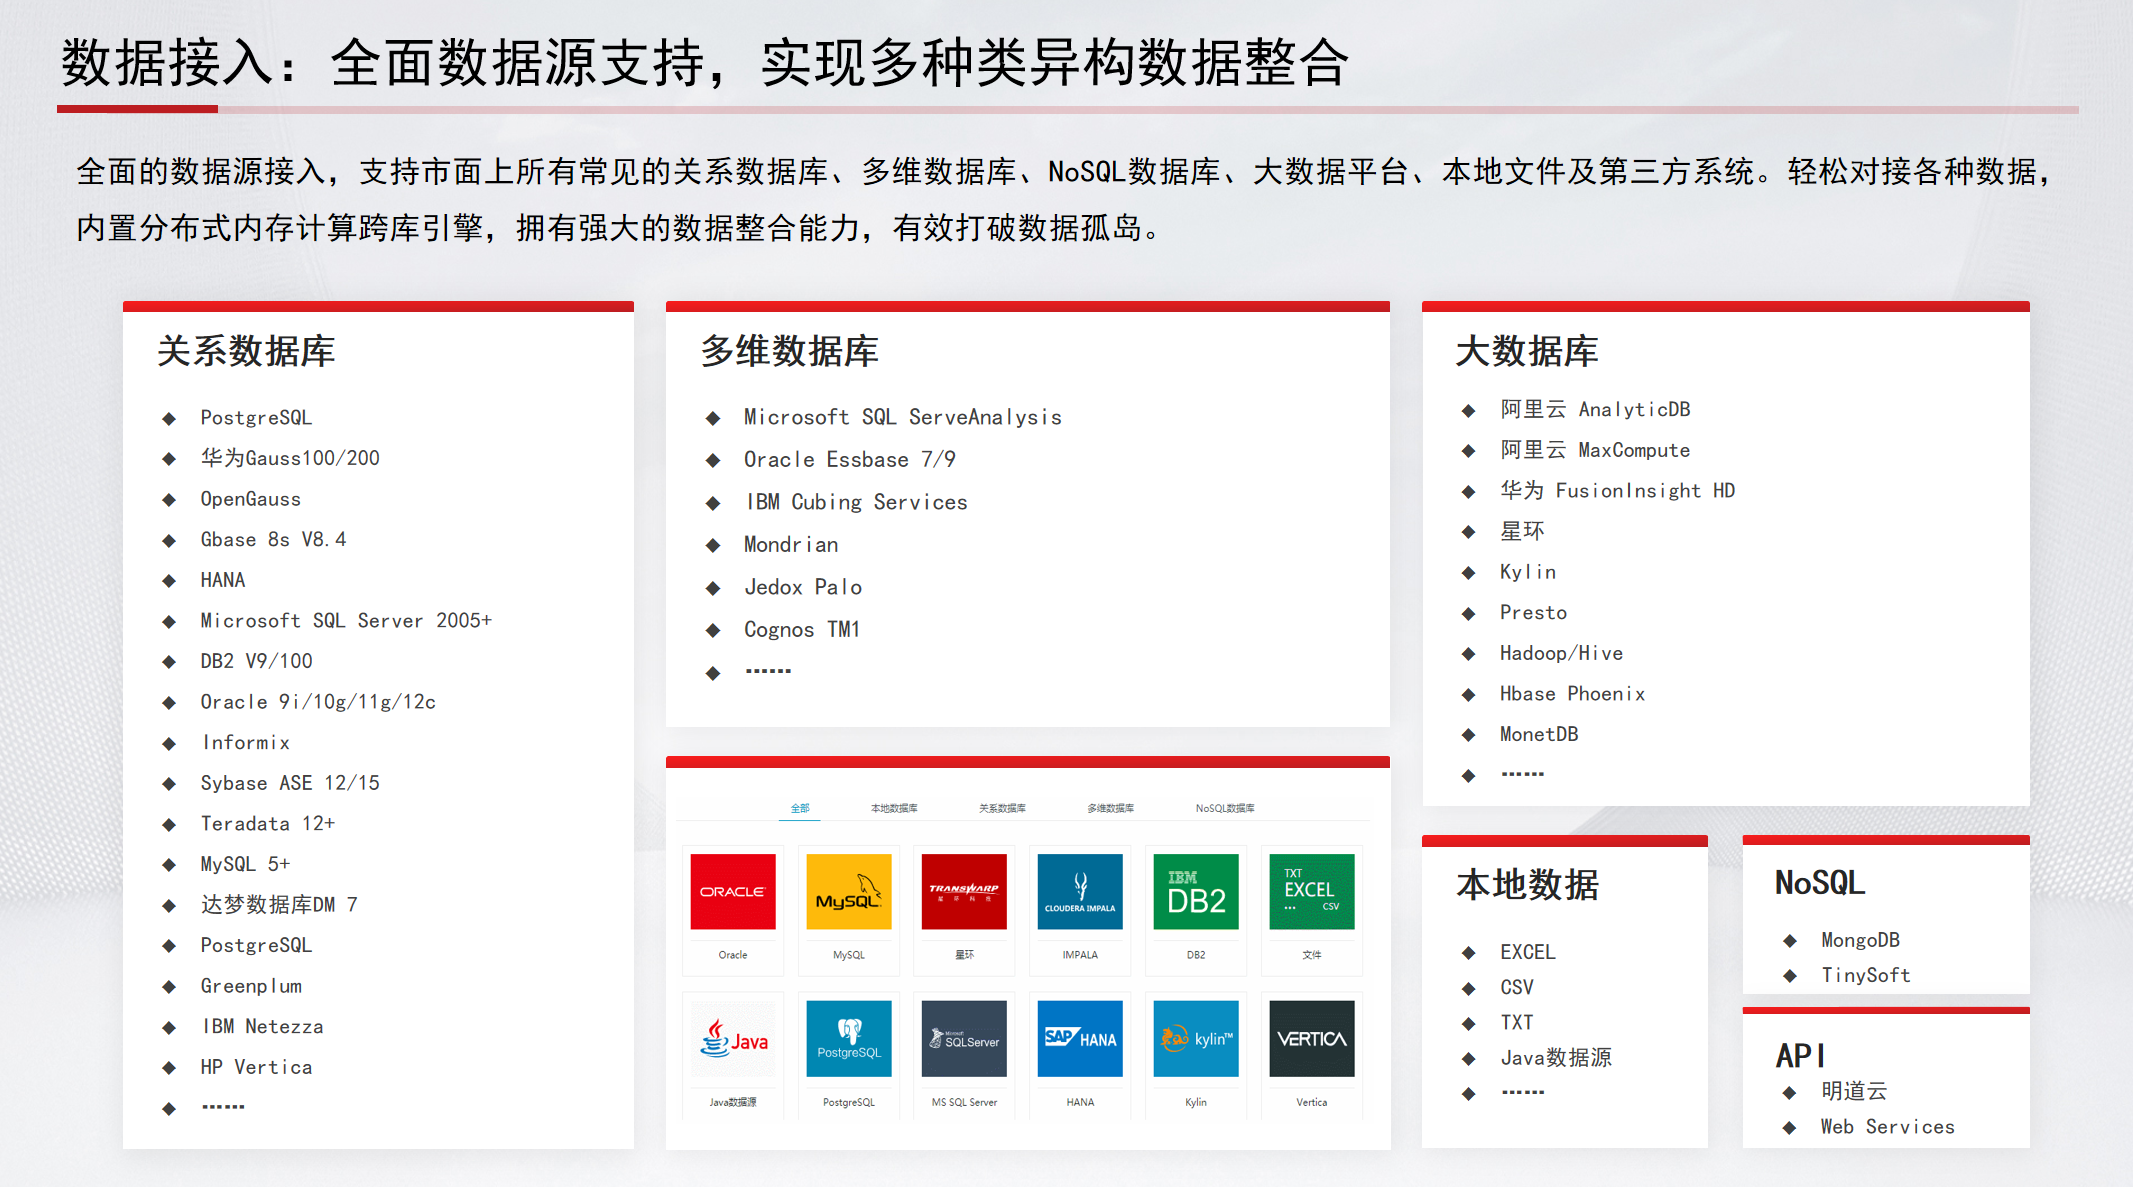Click IBM Netezza entry
Screen dimensions: 2133x1187
click(x=263, y=1027)
